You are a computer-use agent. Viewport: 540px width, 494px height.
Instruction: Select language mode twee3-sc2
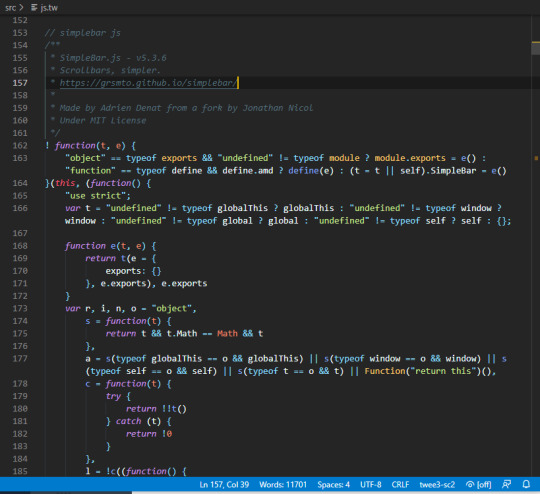[x=437, y=484]
